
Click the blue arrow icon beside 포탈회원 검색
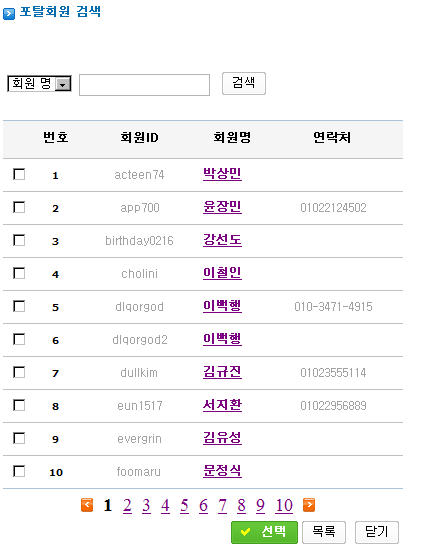[x=9, y=14]
